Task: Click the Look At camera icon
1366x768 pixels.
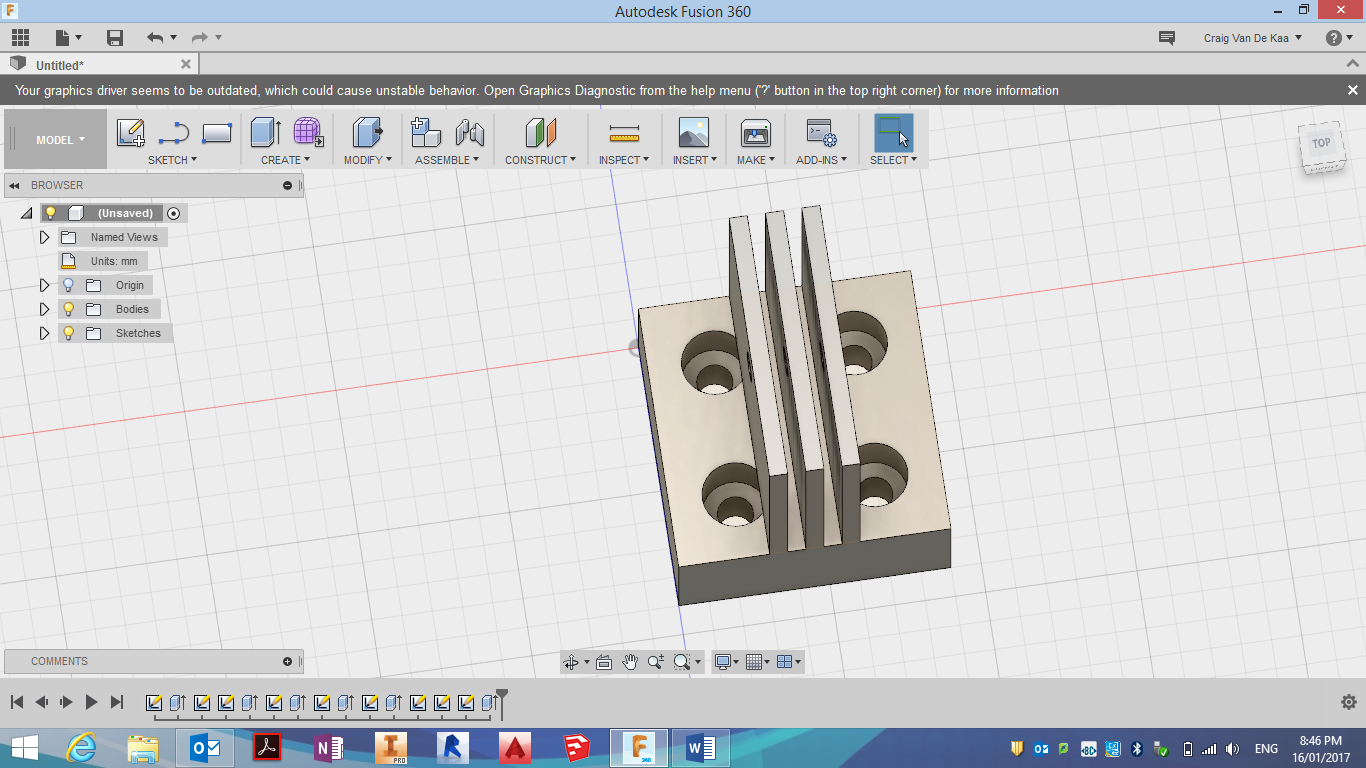Action: tap(603, 662)
